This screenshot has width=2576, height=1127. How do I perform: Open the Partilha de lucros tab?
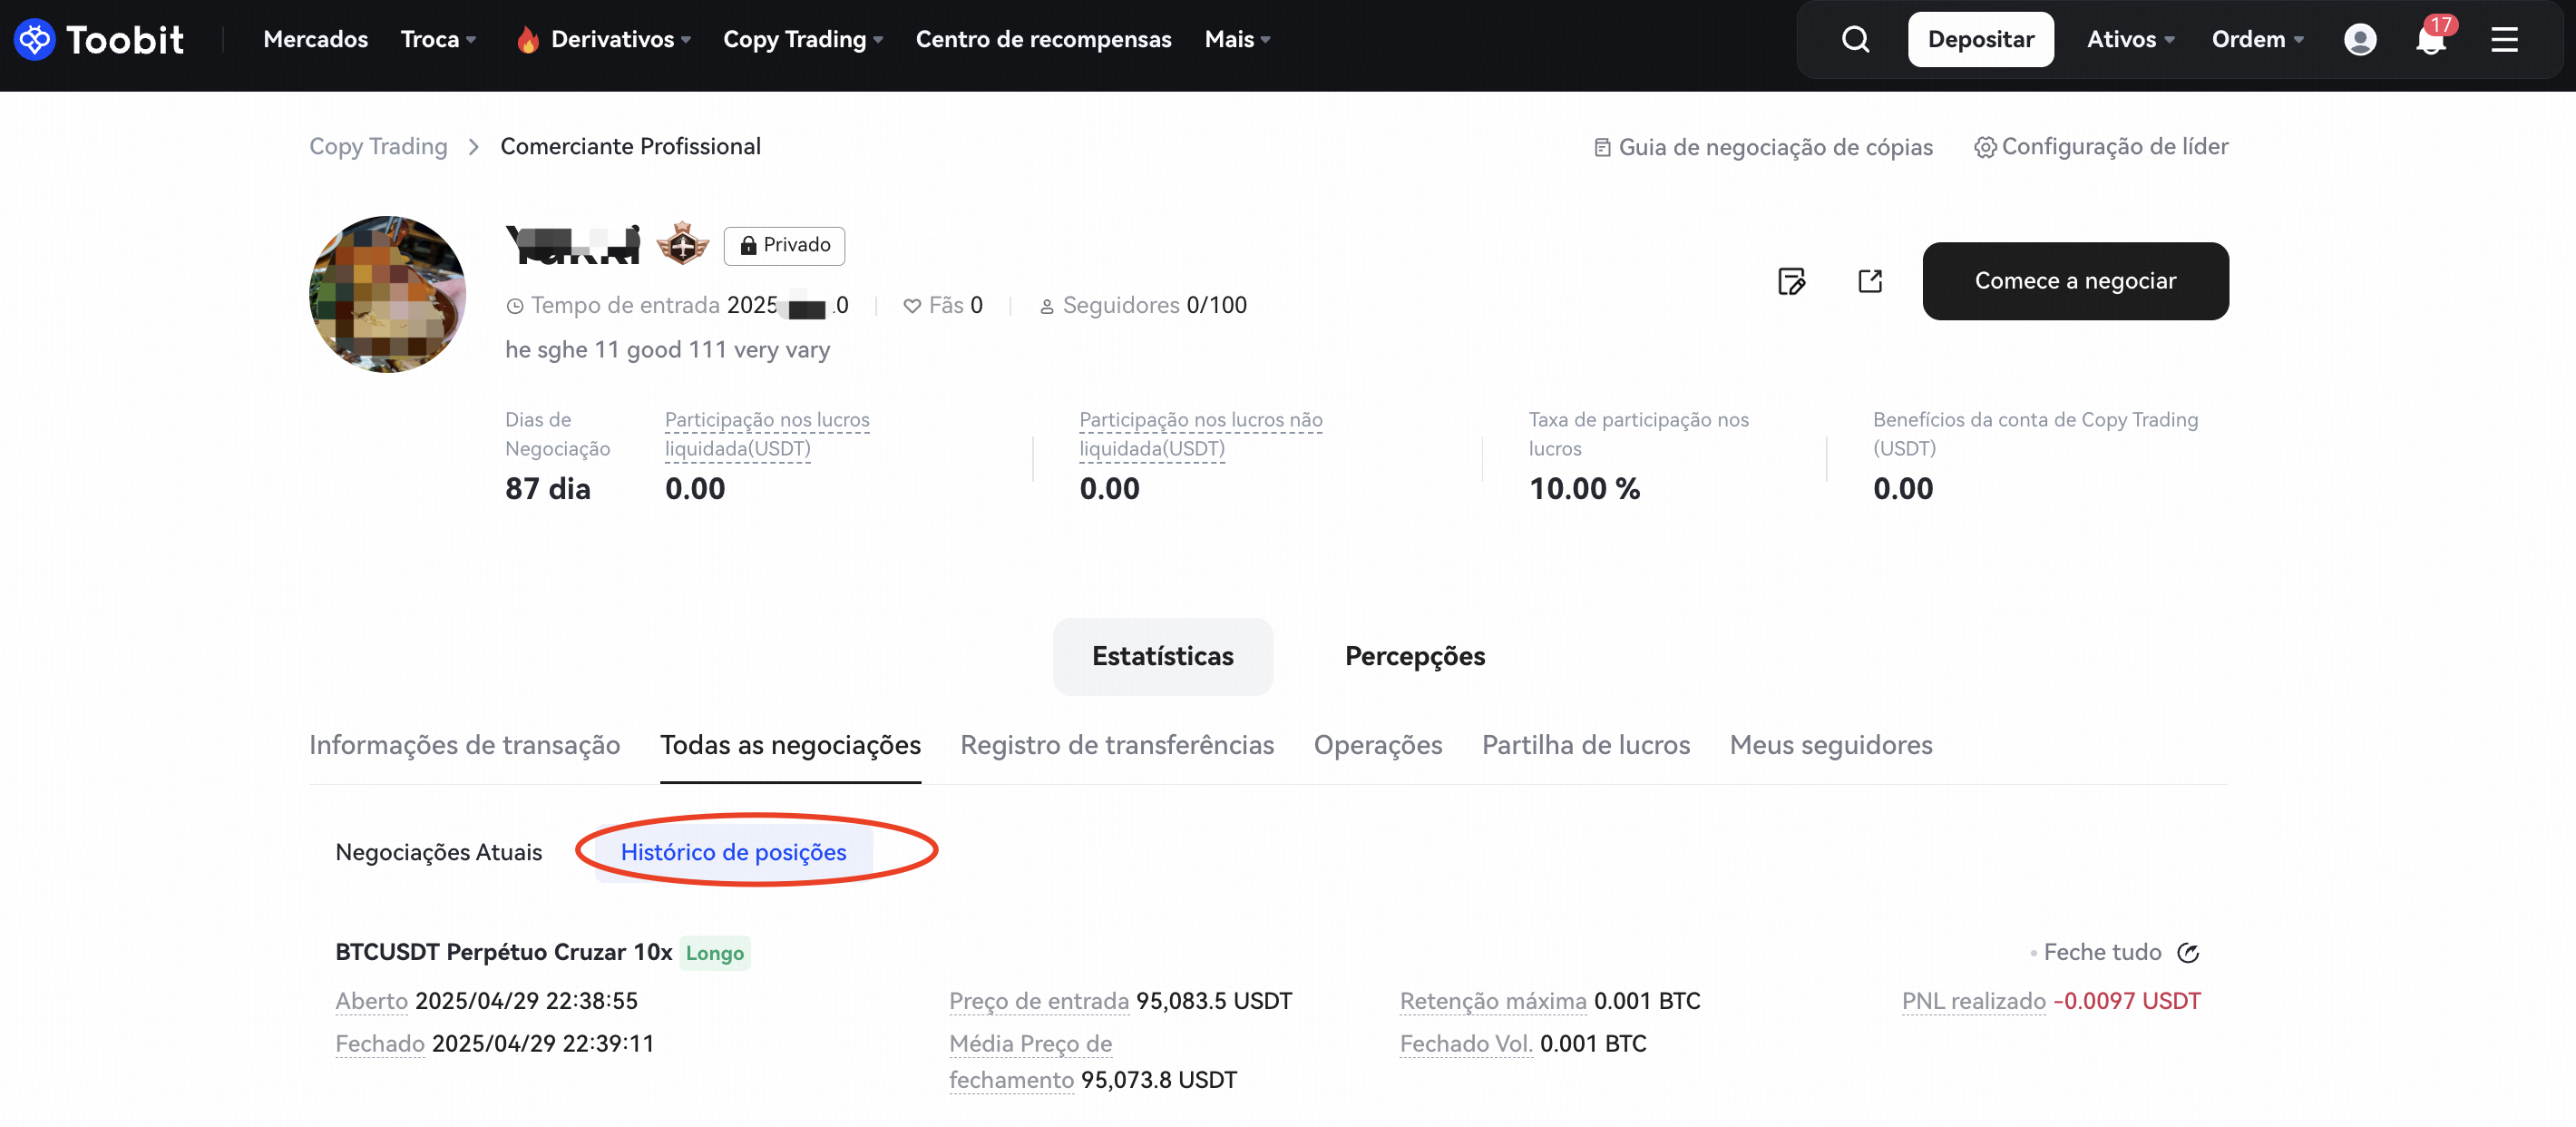[x=1585, y=745]
